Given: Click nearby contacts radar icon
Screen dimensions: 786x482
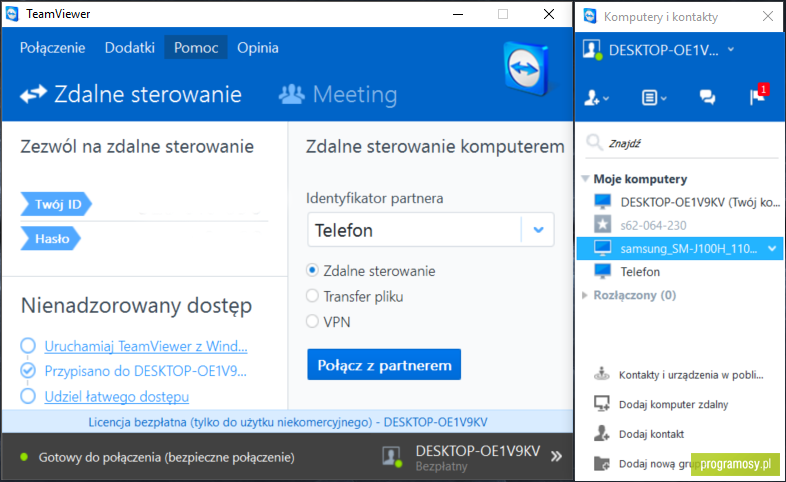Looking at the screenshot, I should [x=602, y=374].
